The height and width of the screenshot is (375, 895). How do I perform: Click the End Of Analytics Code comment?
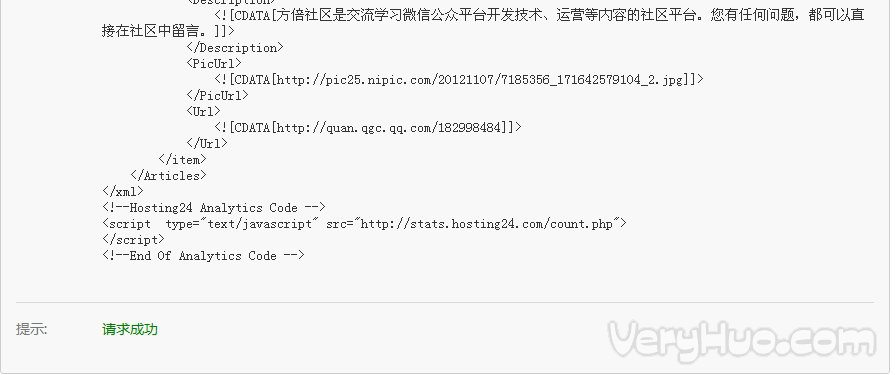[x=203, y=255]
